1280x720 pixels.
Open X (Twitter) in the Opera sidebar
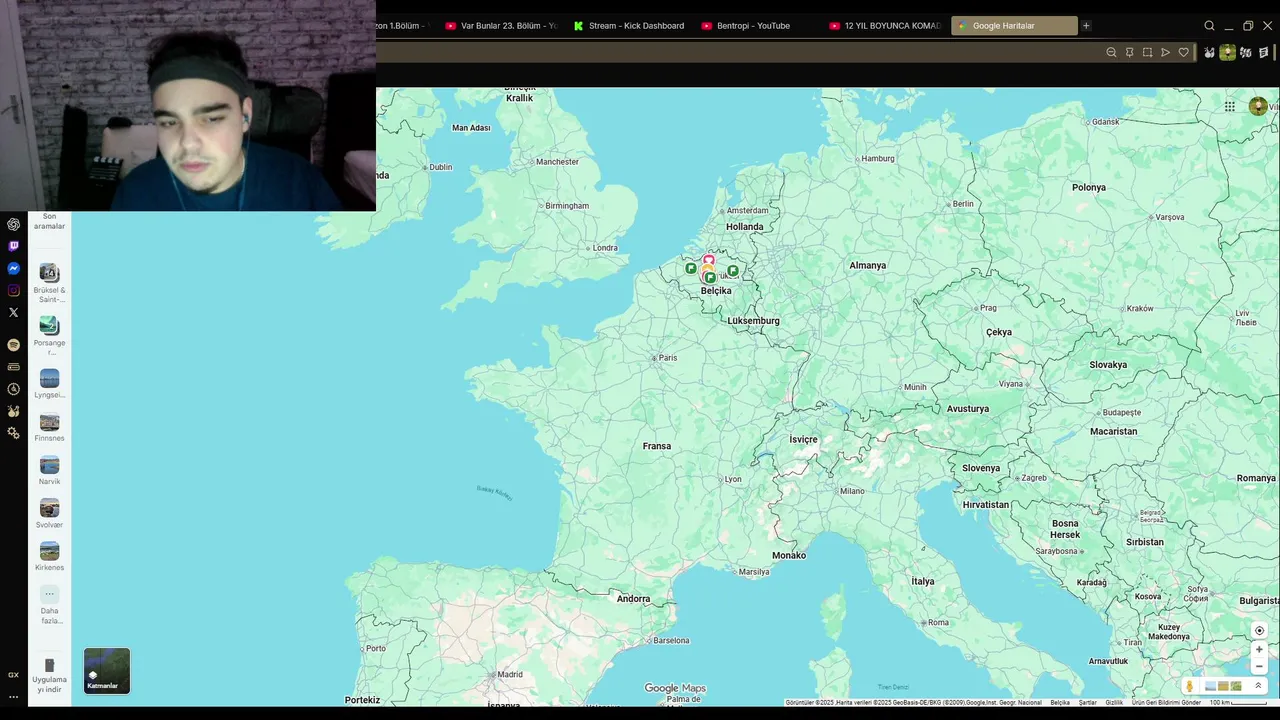pyautogui.click(x=13, y=312)
